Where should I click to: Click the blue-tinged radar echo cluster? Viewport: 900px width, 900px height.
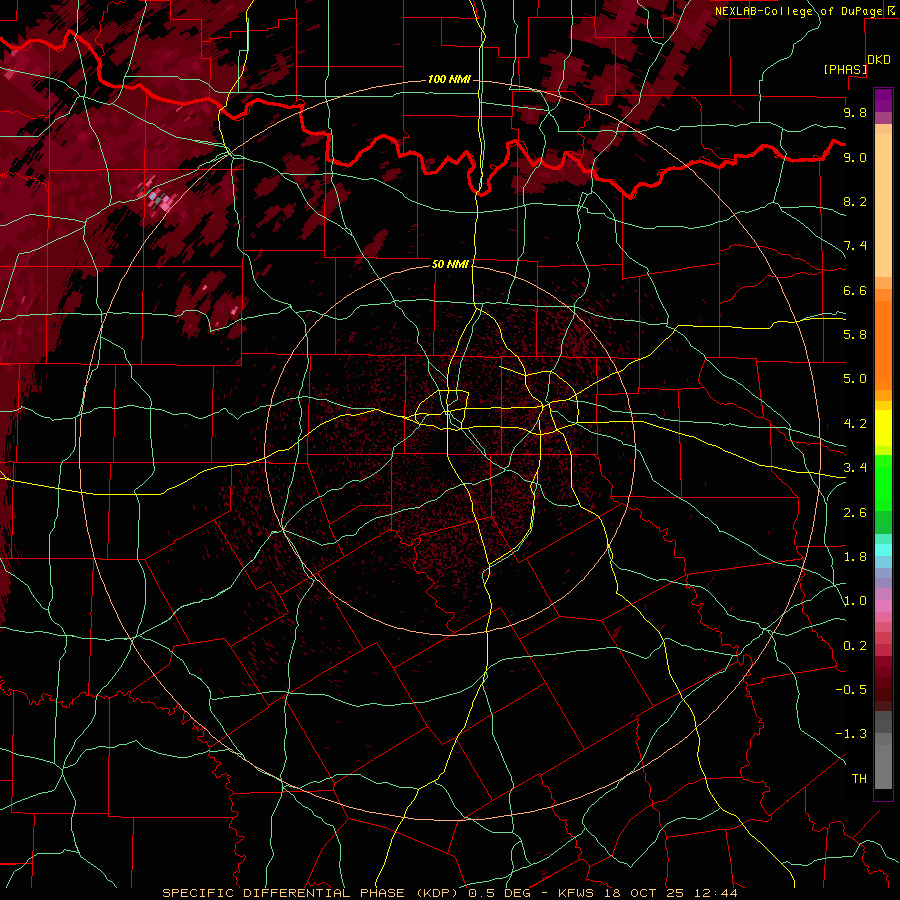coord(153,195)
